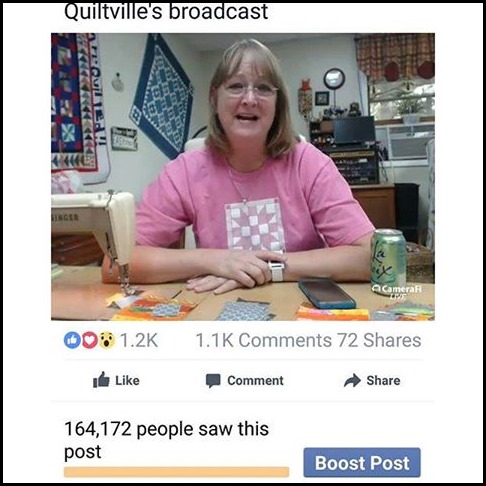Click the green can in the video
Screen dimensions: 486x486
pos(388,258)
